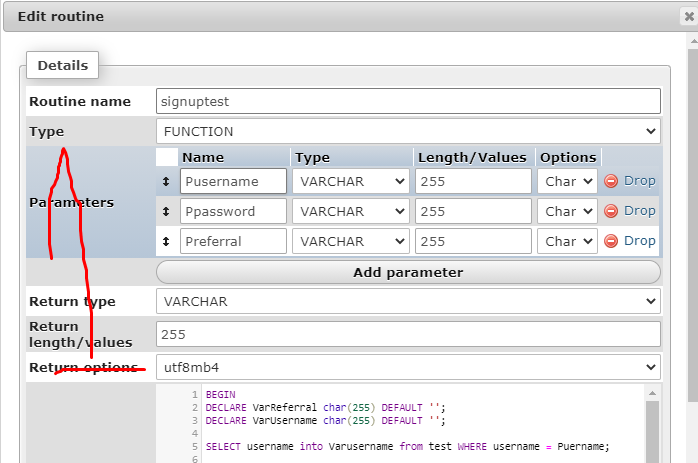Open the Pusername VARCHAR type dropdown
This screenshot has width=698, height=463.
pyautogui.click(x=352, y=181)
